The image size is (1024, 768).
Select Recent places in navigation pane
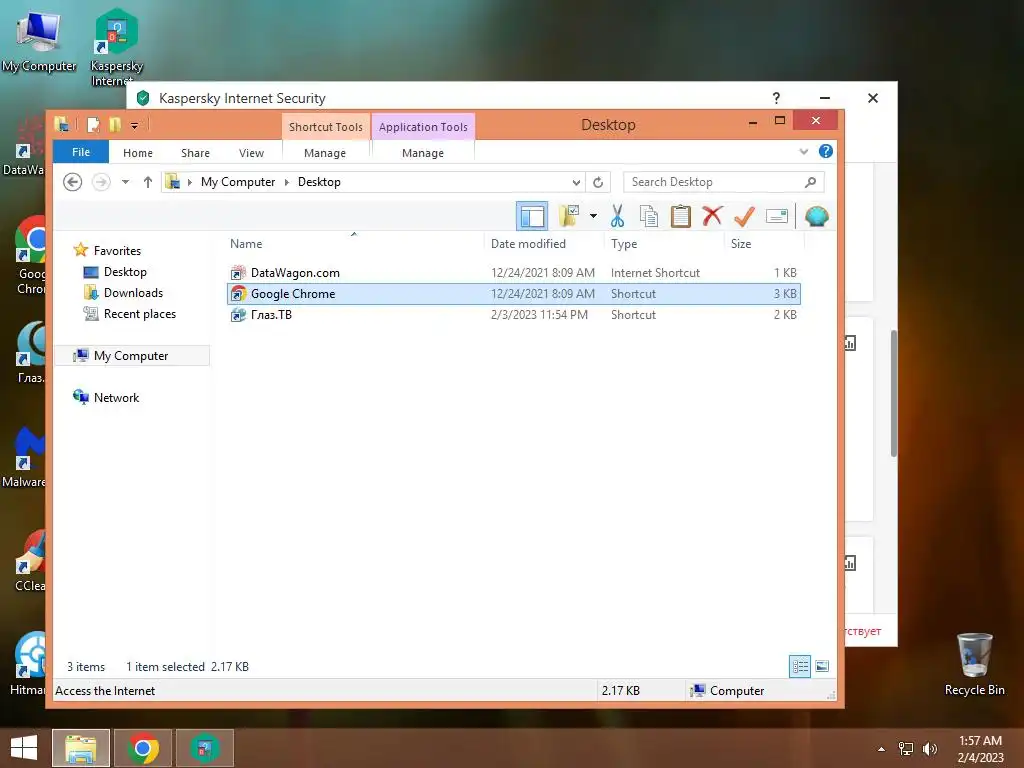pos(139,313)
